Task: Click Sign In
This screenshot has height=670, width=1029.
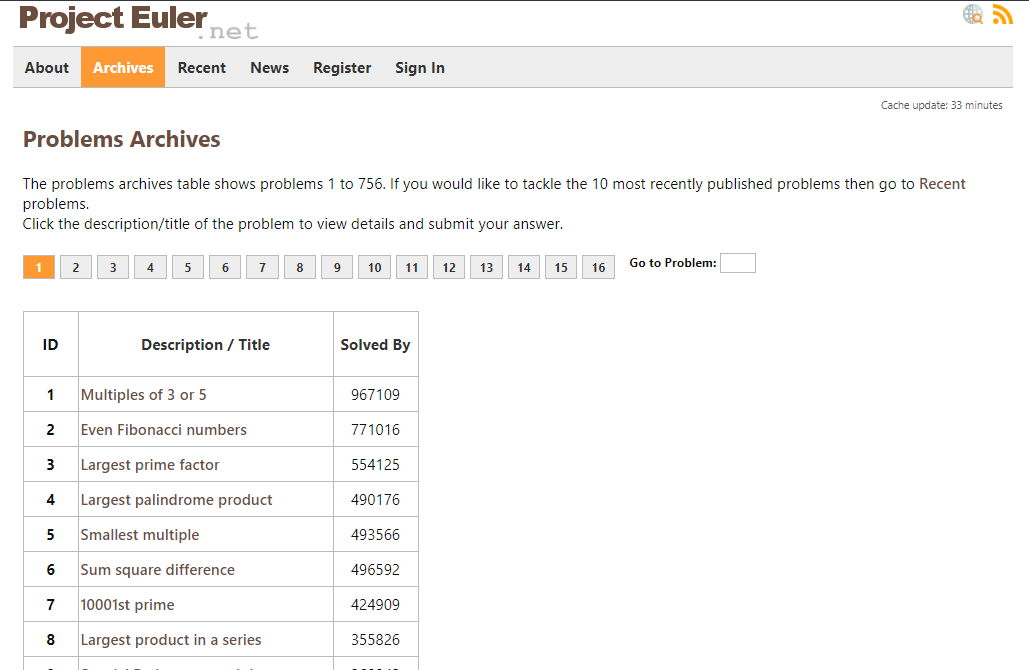Action: tap(420, 68)
